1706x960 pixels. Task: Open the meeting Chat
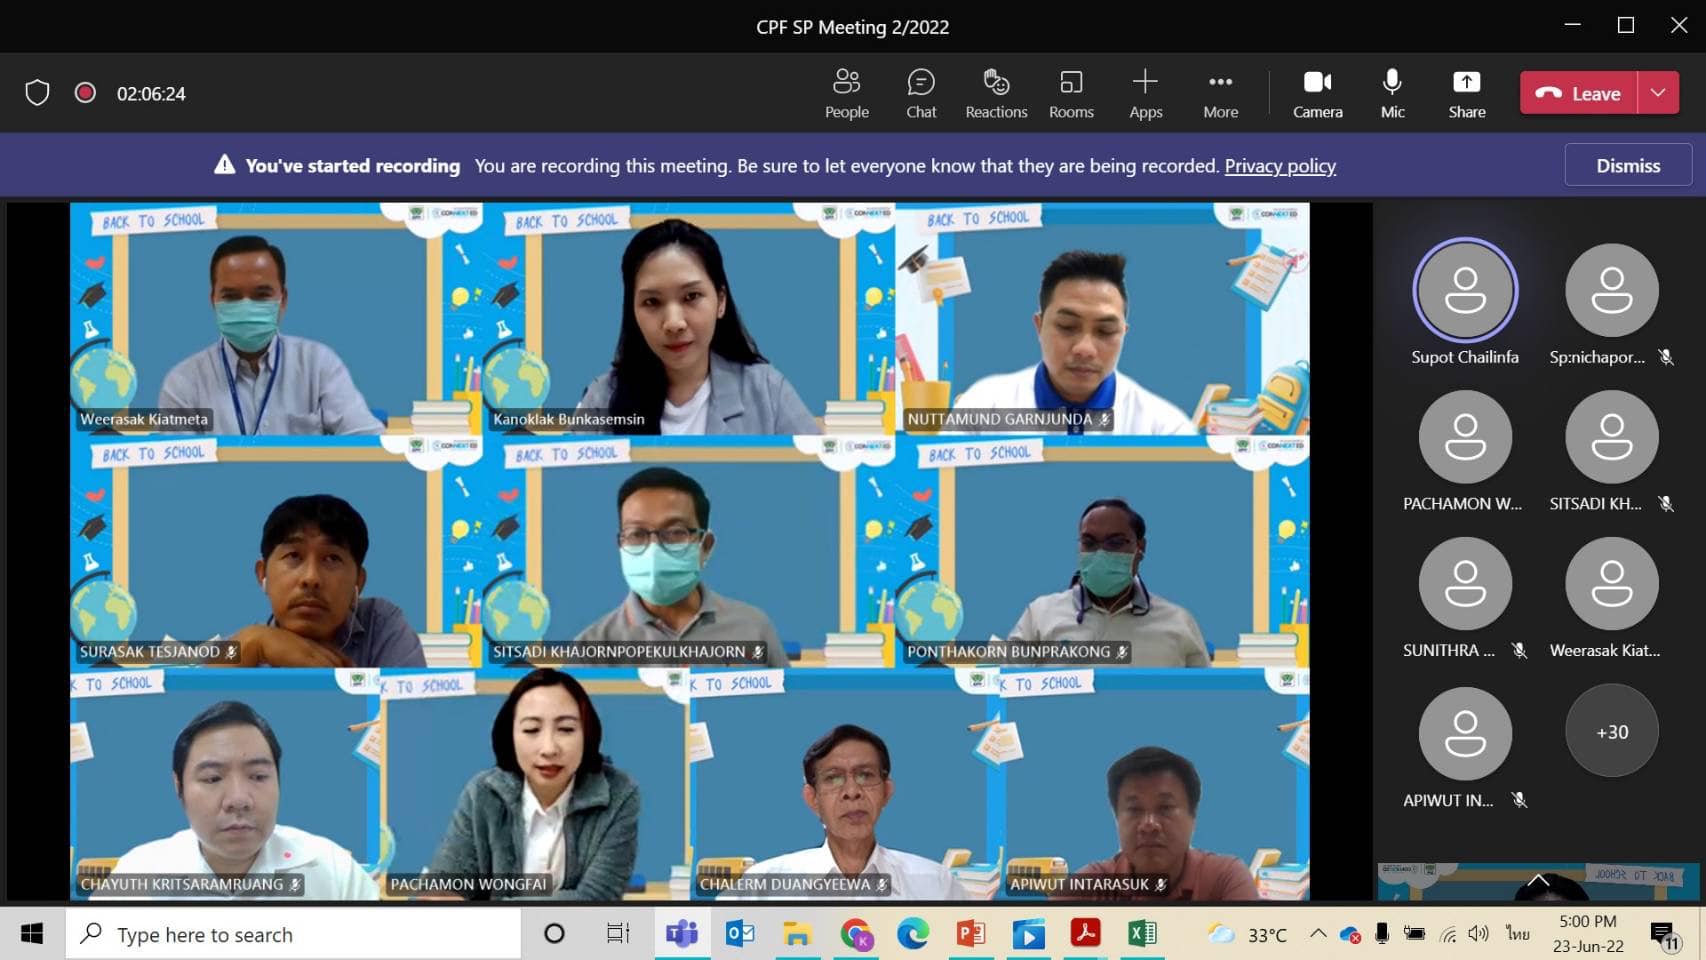(920, 93)
